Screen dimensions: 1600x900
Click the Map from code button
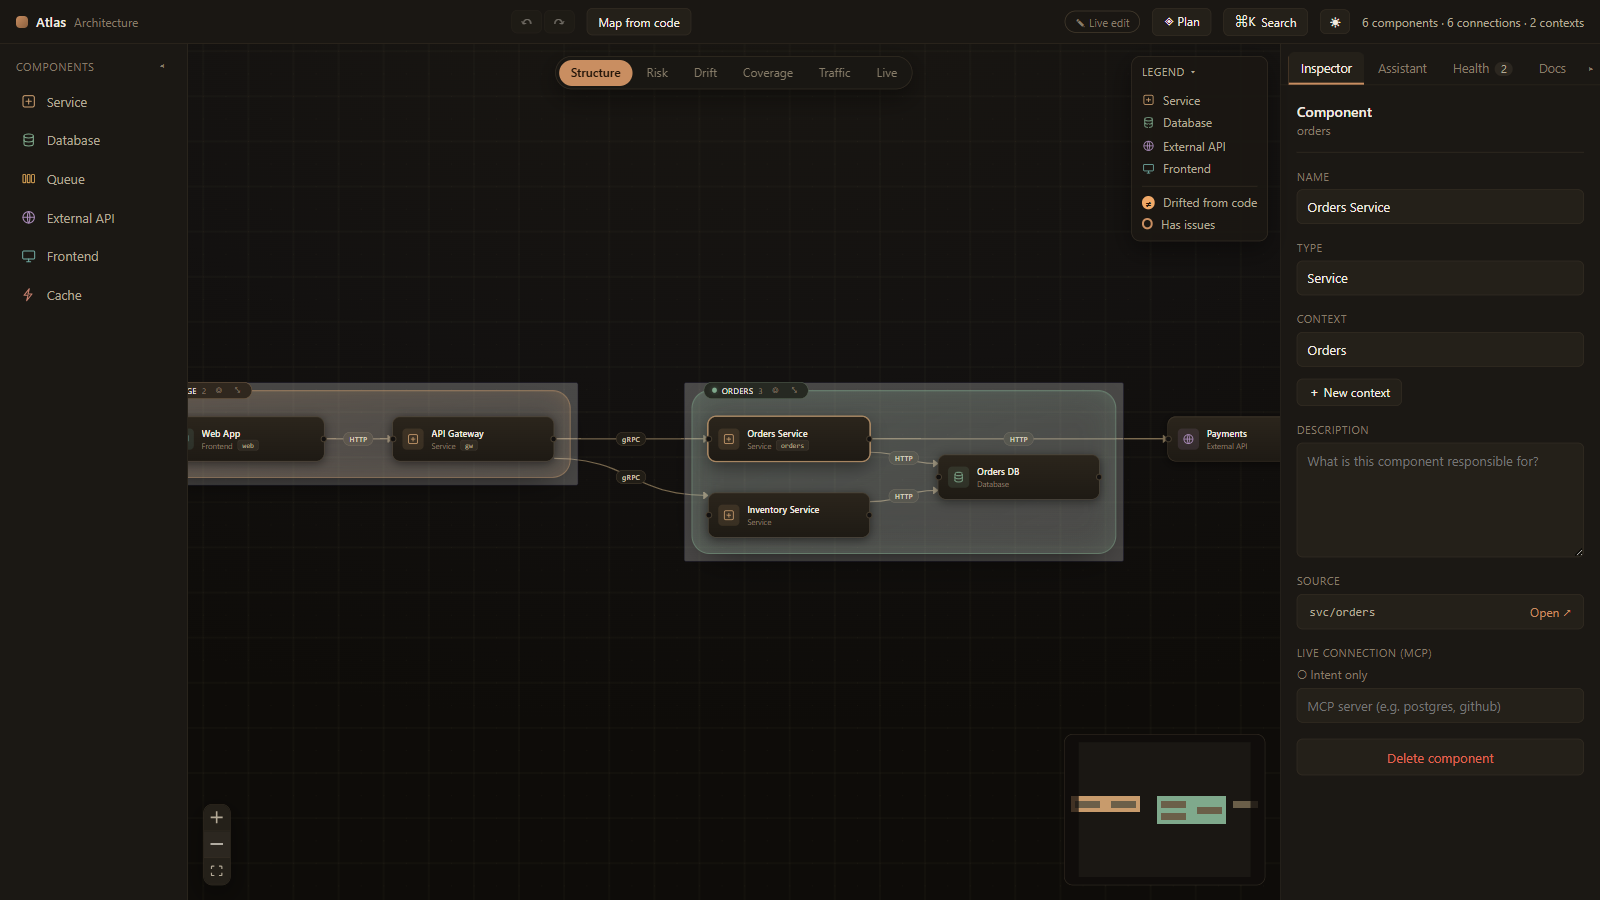pyautogui.click(x=639, y=22)
